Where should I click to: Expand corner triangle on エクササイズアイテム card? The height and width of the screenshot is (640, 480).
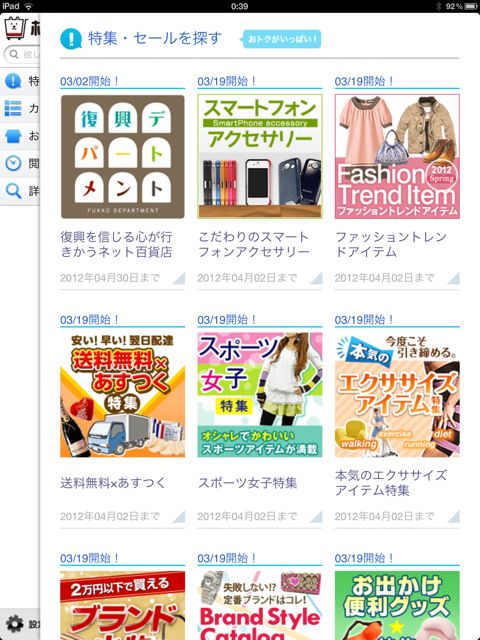point(454,516)
